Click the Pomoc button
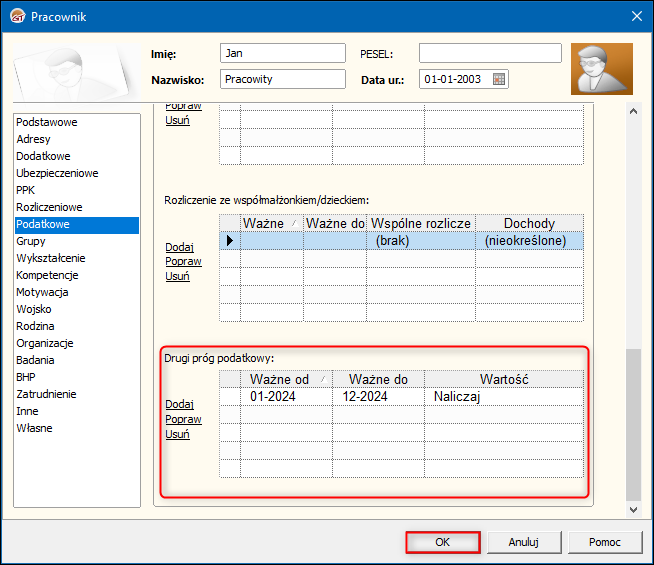This screenshot has height=565, width=654. click(x=605, y=542)
